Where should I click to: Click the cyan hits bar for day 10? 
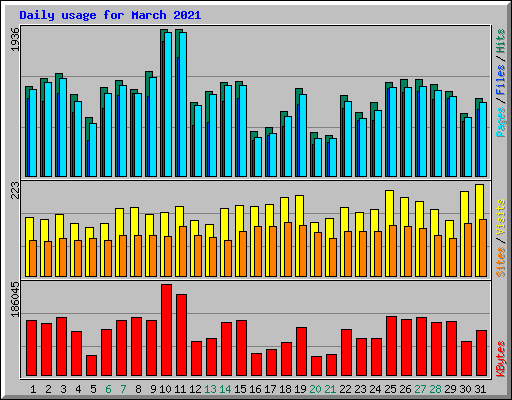coord(168,104)
